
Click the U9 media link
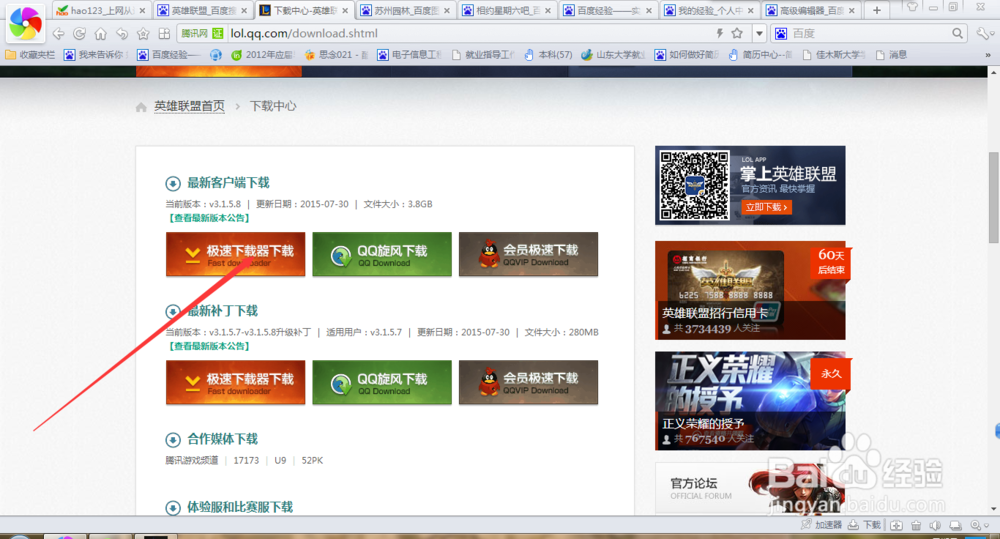click(x=280, y=461)
